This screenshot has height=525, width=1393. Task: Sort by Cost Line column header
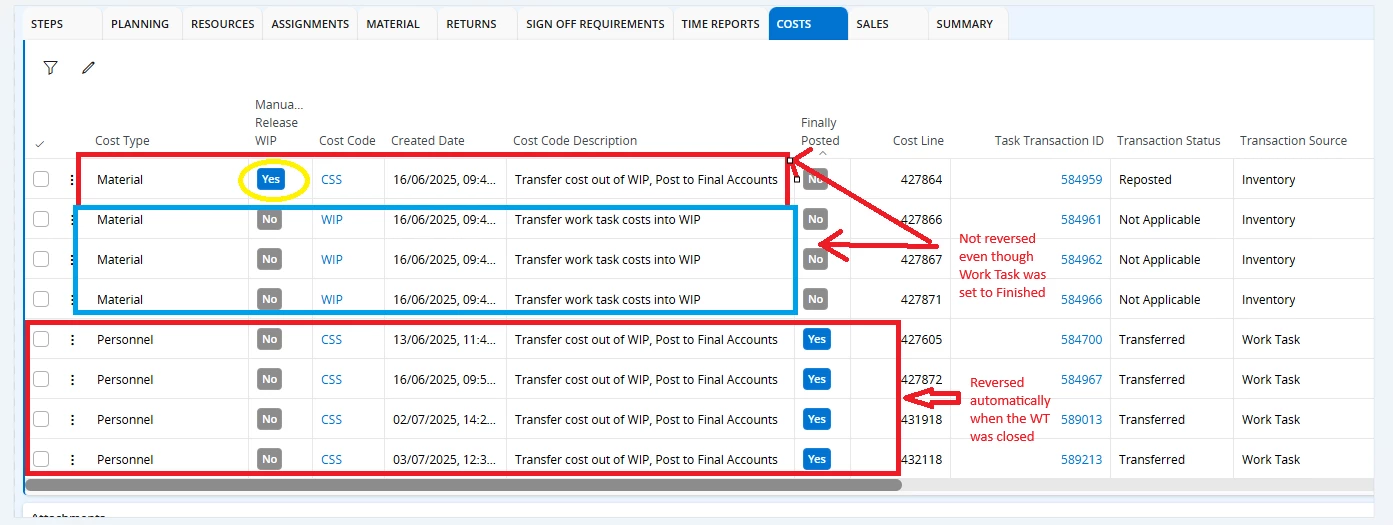[918, 141]
